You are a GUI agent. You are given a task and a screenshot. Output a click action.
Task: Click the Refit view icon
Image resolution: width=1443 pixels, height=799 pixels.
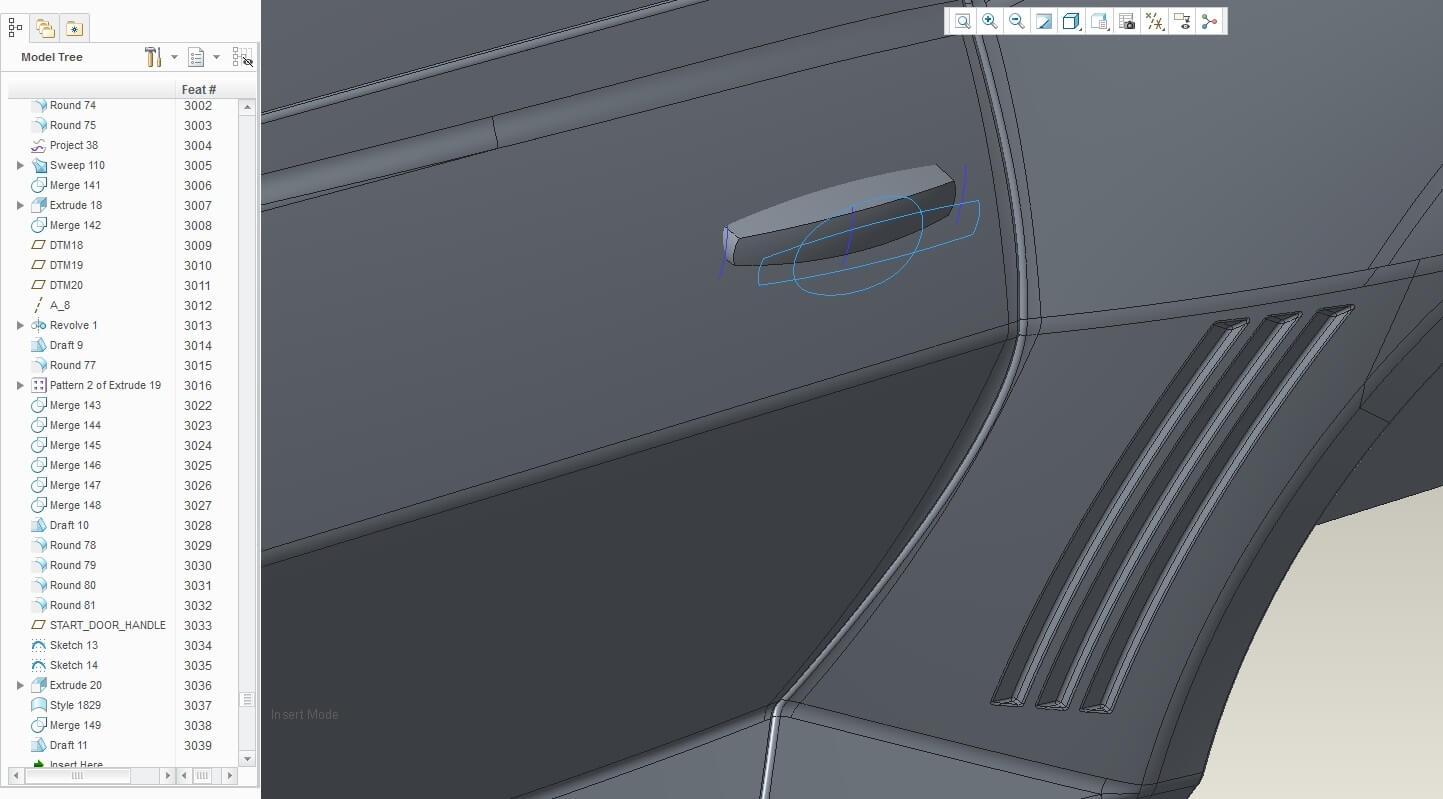962,21
